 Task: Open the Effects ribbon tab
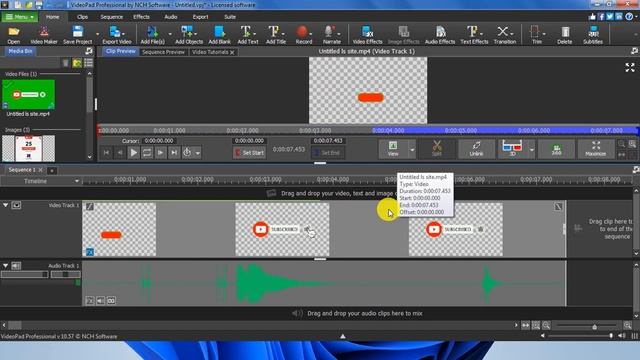141,17
